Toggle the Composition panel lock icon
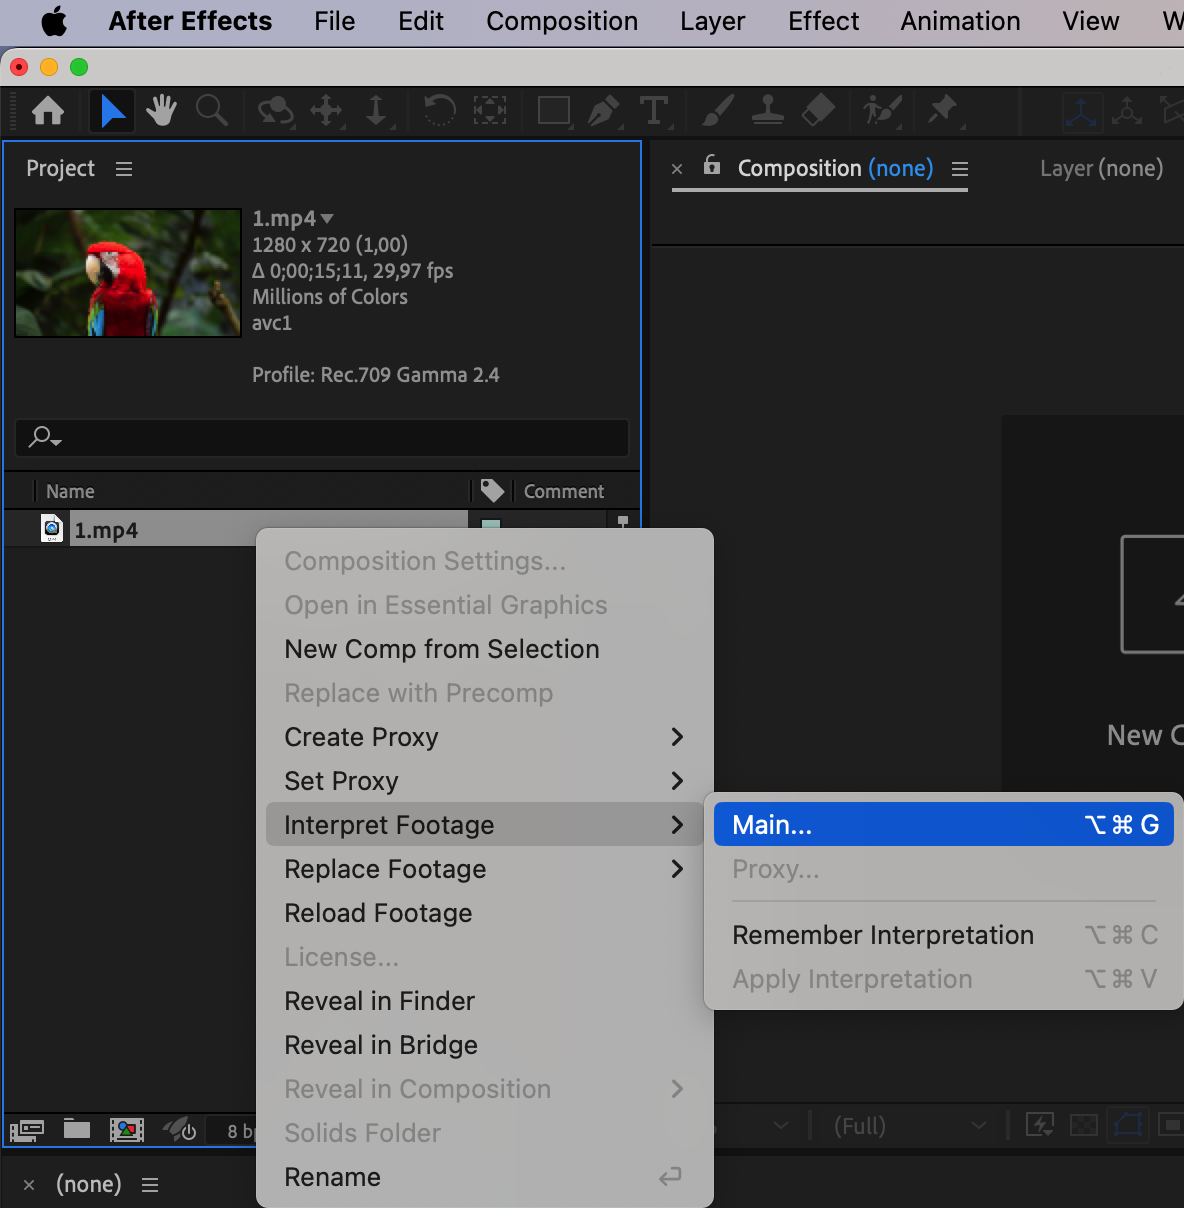 pyautogui.click(x=711, y=166)
